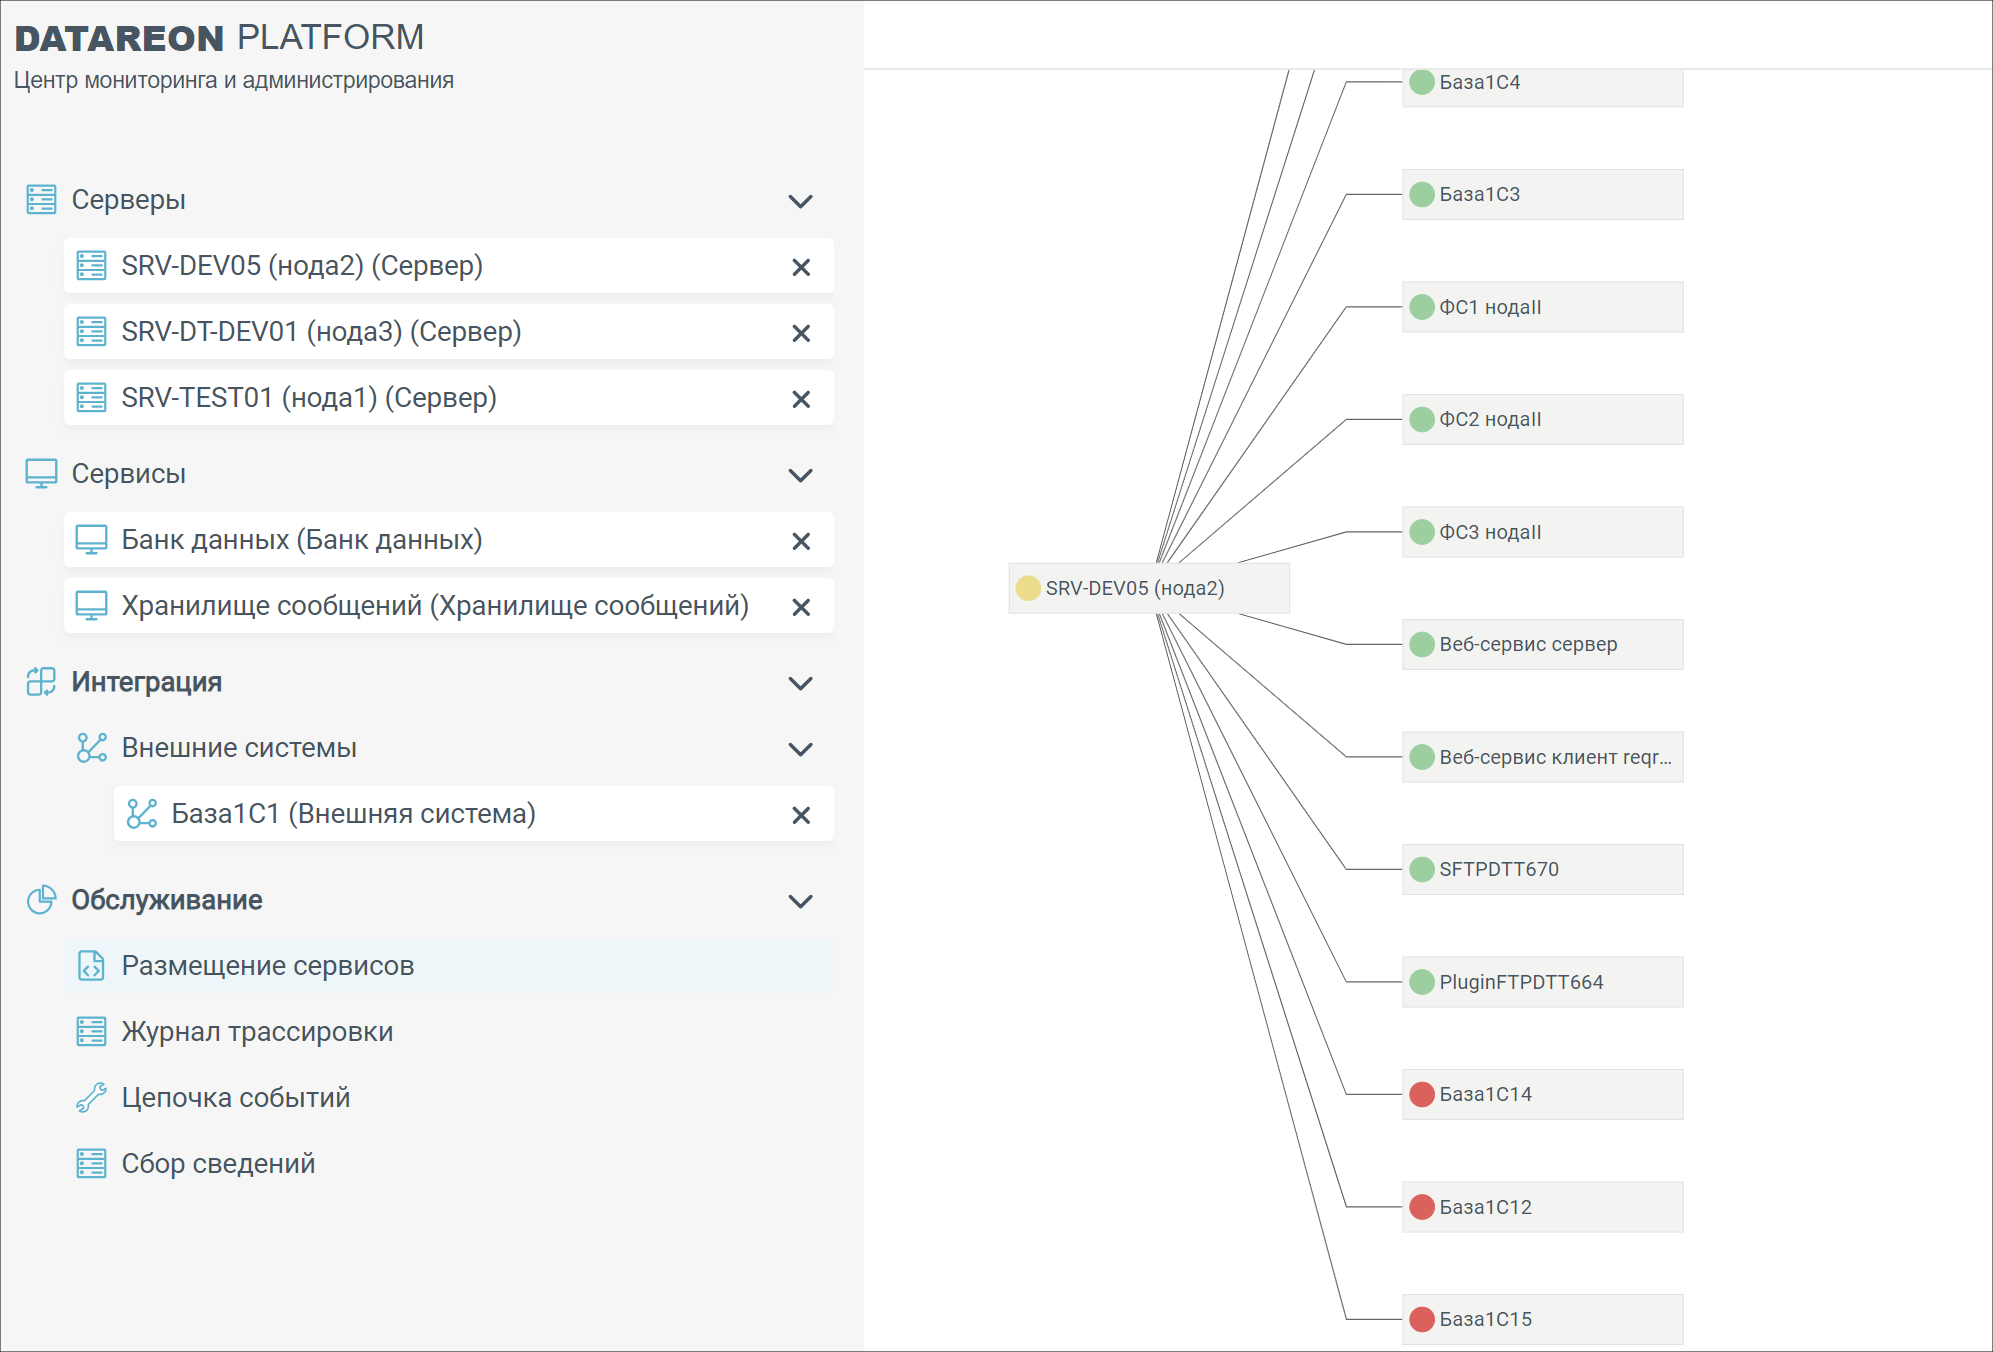Collapse the Внешние системы subsection chevron

click(x=800, y=749)
